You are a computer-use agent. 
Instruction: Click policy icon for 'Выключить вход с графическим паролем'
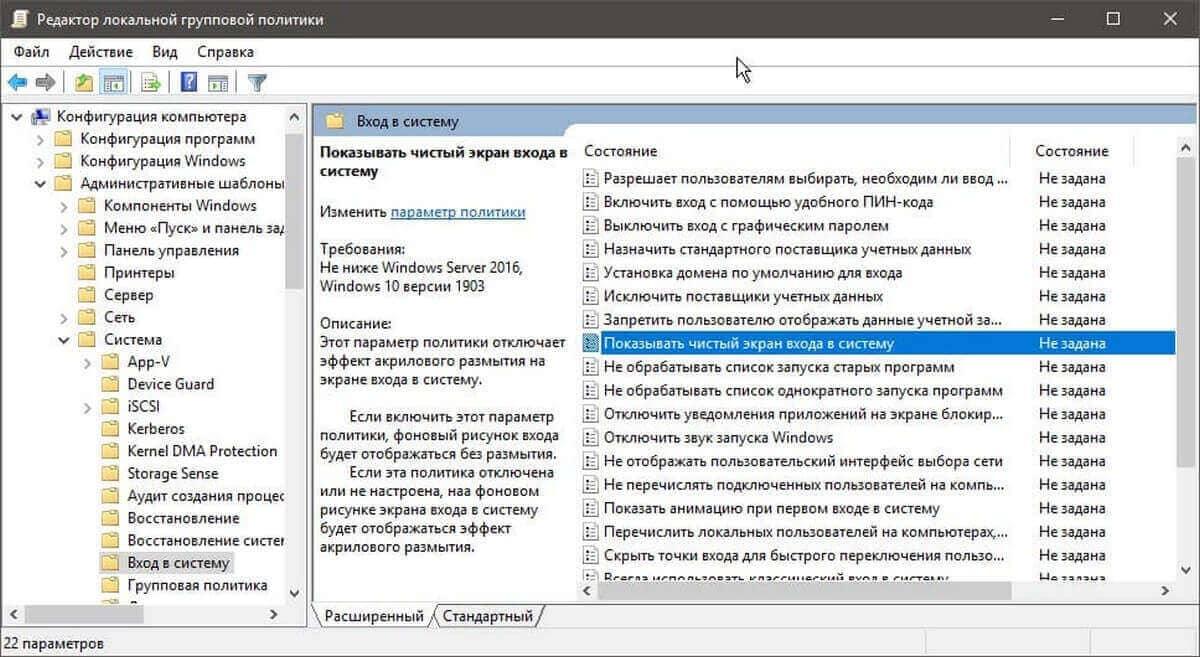pyautogui.click(x=590, y=225)
